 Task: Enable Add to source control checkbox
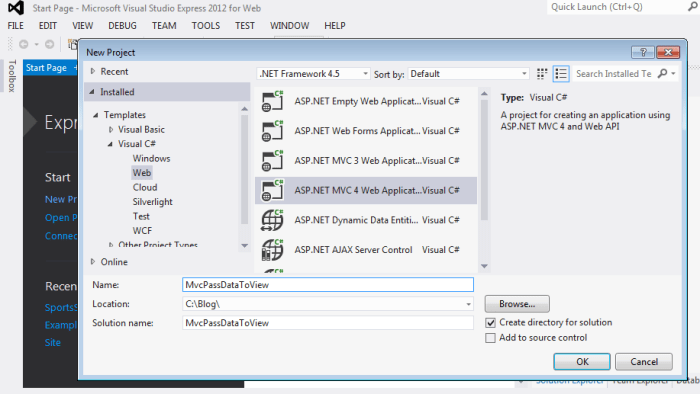pos(490,338)
